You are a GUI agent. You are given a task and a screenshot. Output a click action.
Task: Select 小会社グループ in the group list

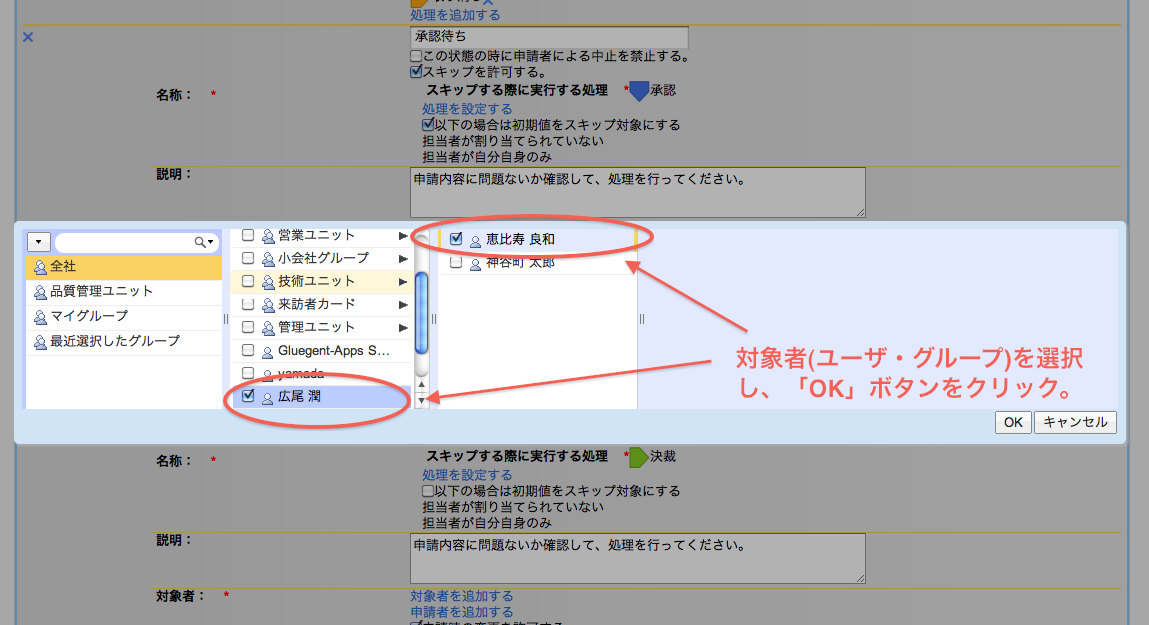click(322, 258)
